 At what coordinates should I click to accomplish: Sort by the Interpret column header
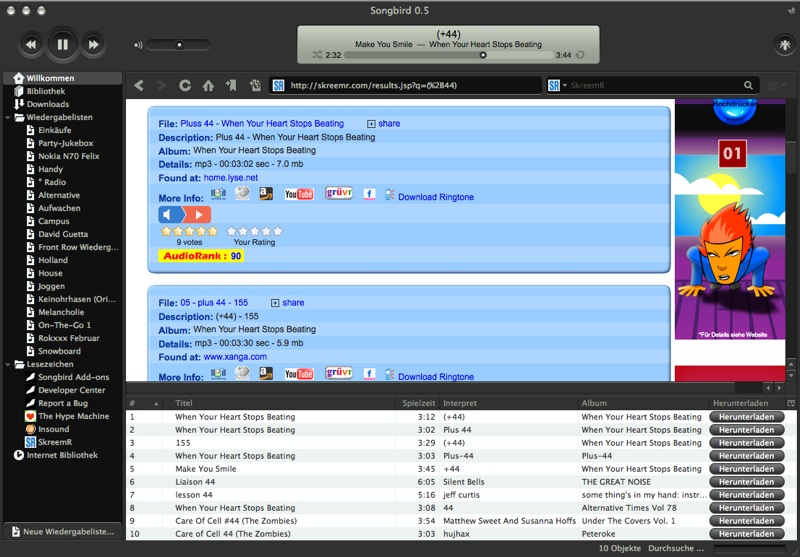pyautogui.click(x=509, y=403)
